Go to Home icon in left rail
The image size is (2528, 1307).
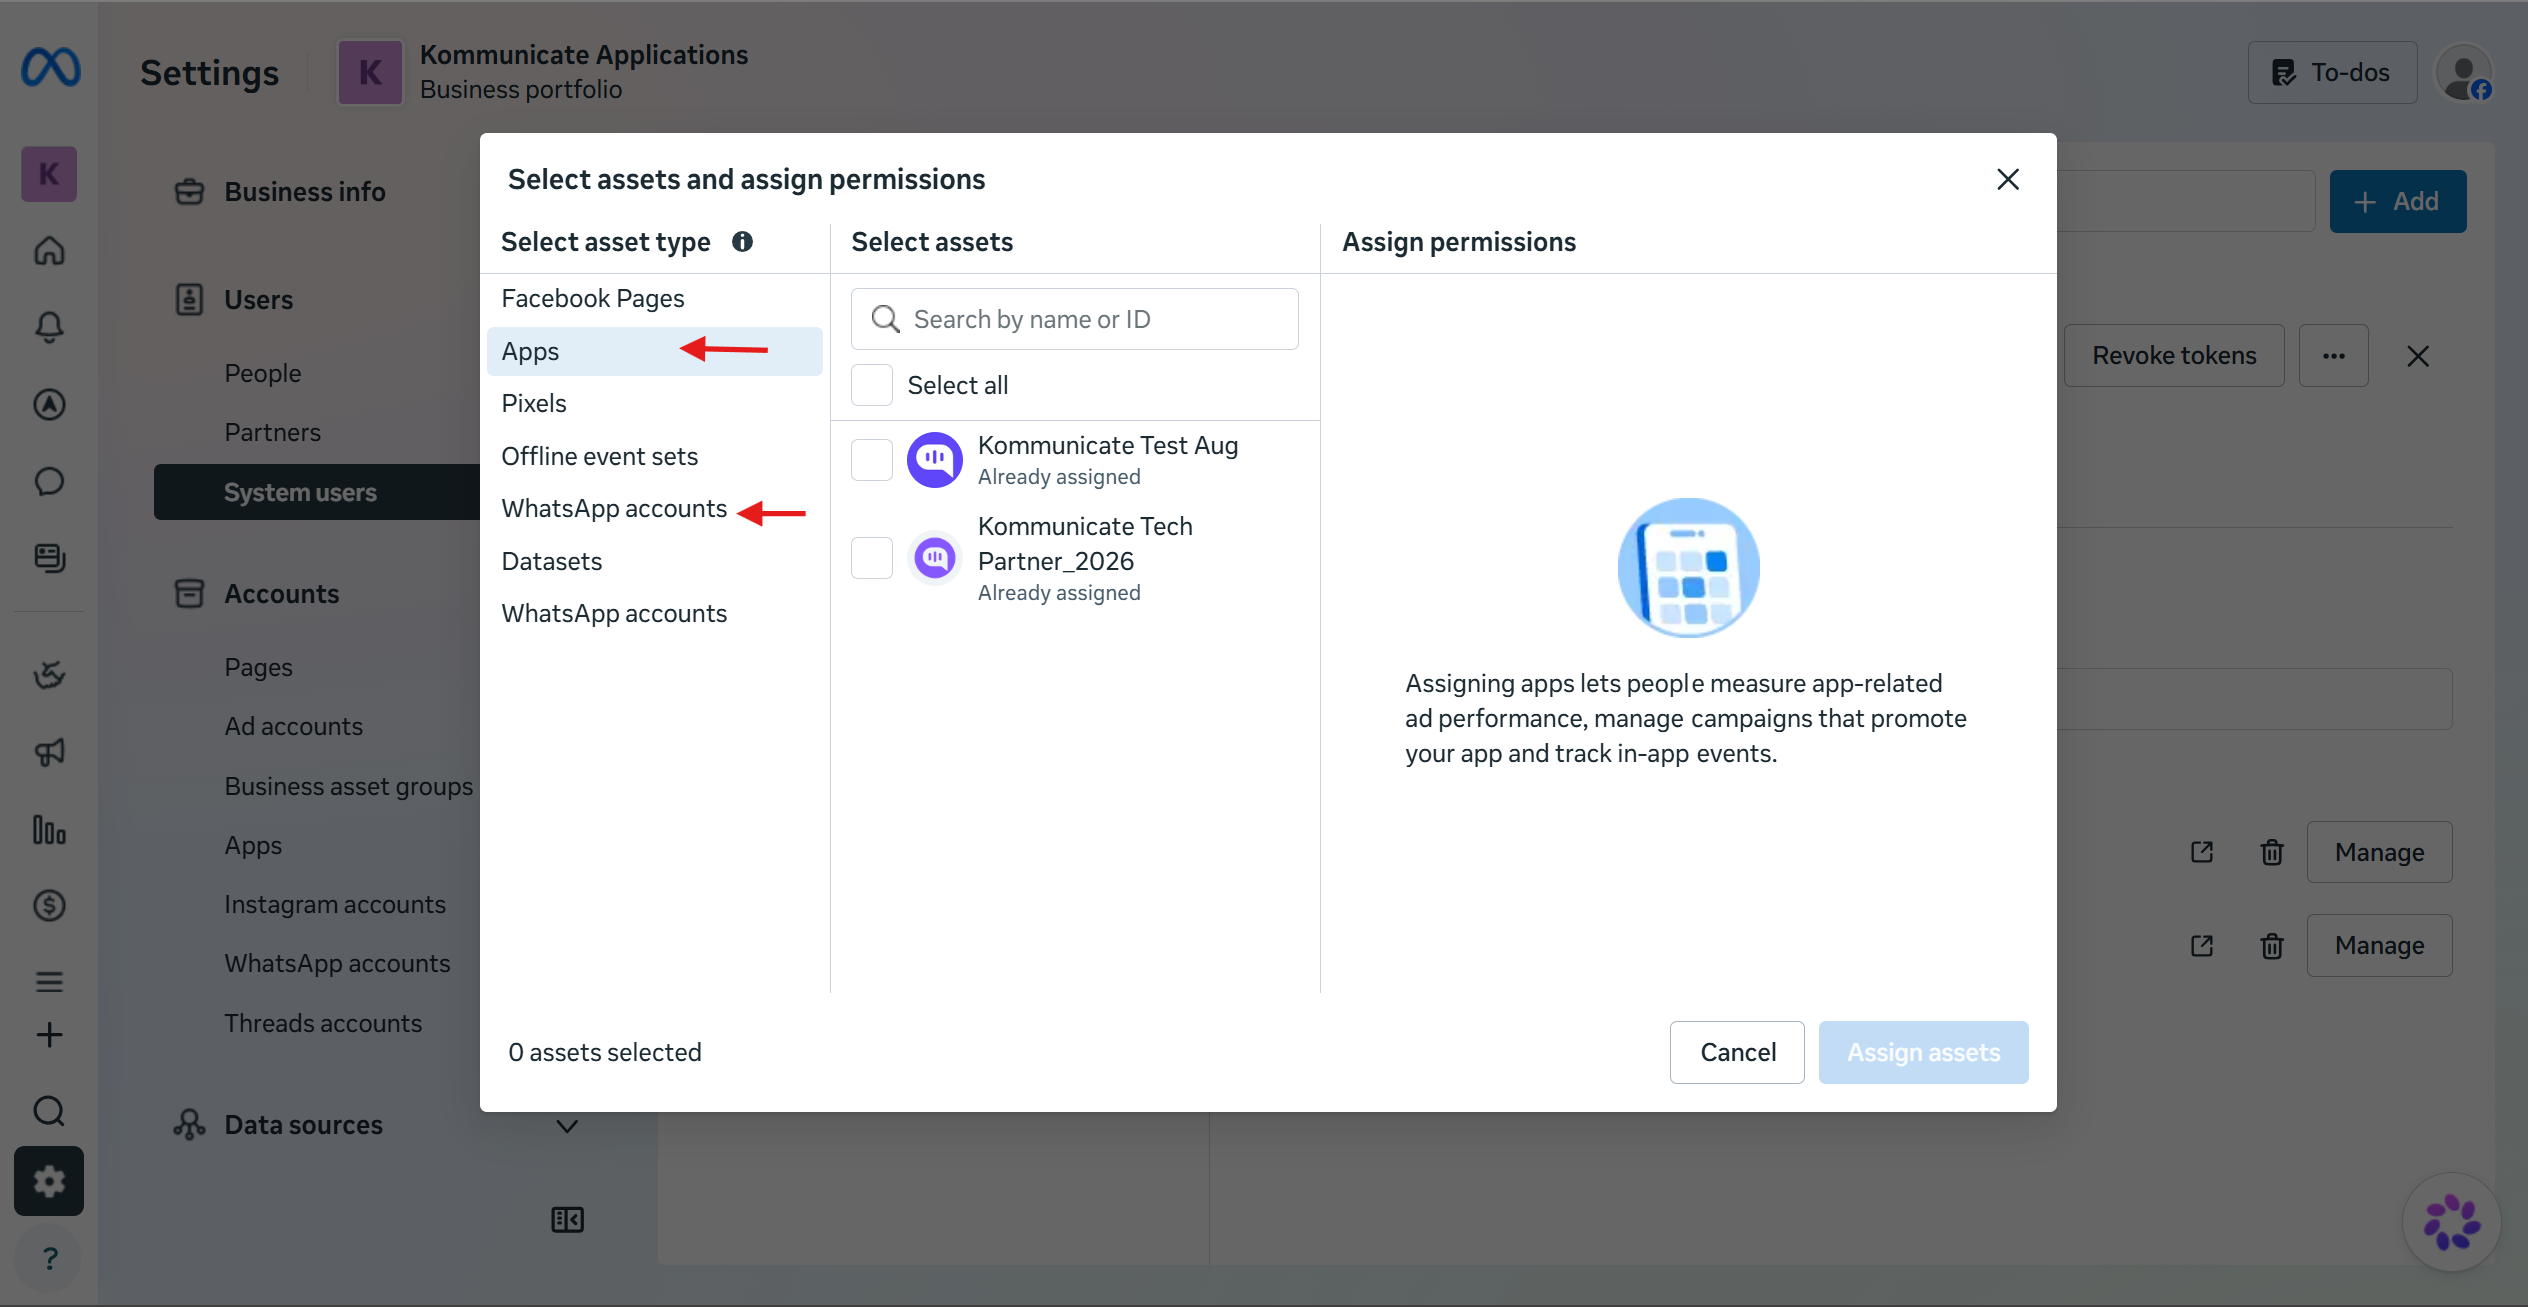(49, 250)
